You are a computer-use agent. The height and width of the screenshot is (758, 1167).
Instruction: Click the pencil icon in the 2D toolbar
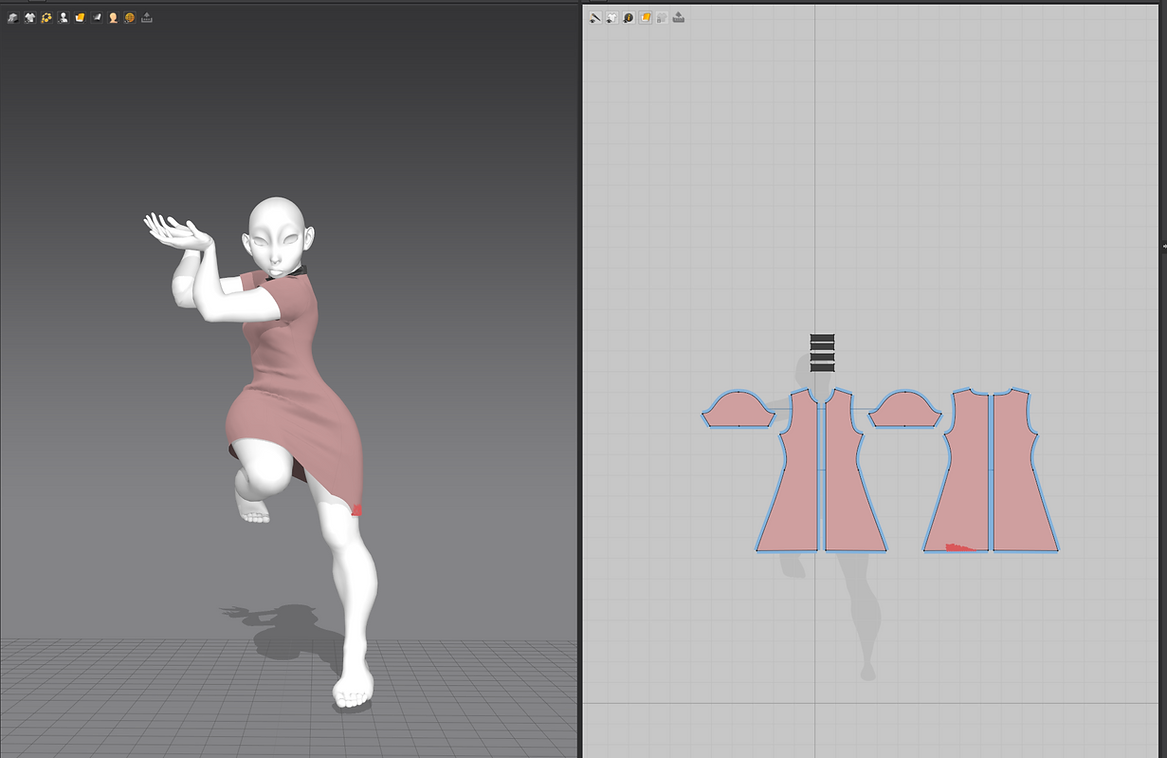point(595,18)
